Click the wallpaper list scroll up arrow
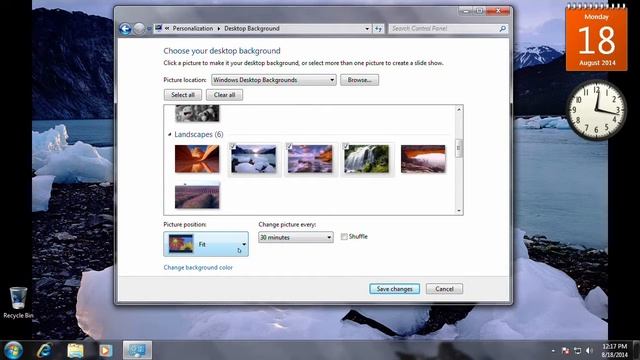The height and width of the screenshot is (360, 640). (x=459, y=109)
